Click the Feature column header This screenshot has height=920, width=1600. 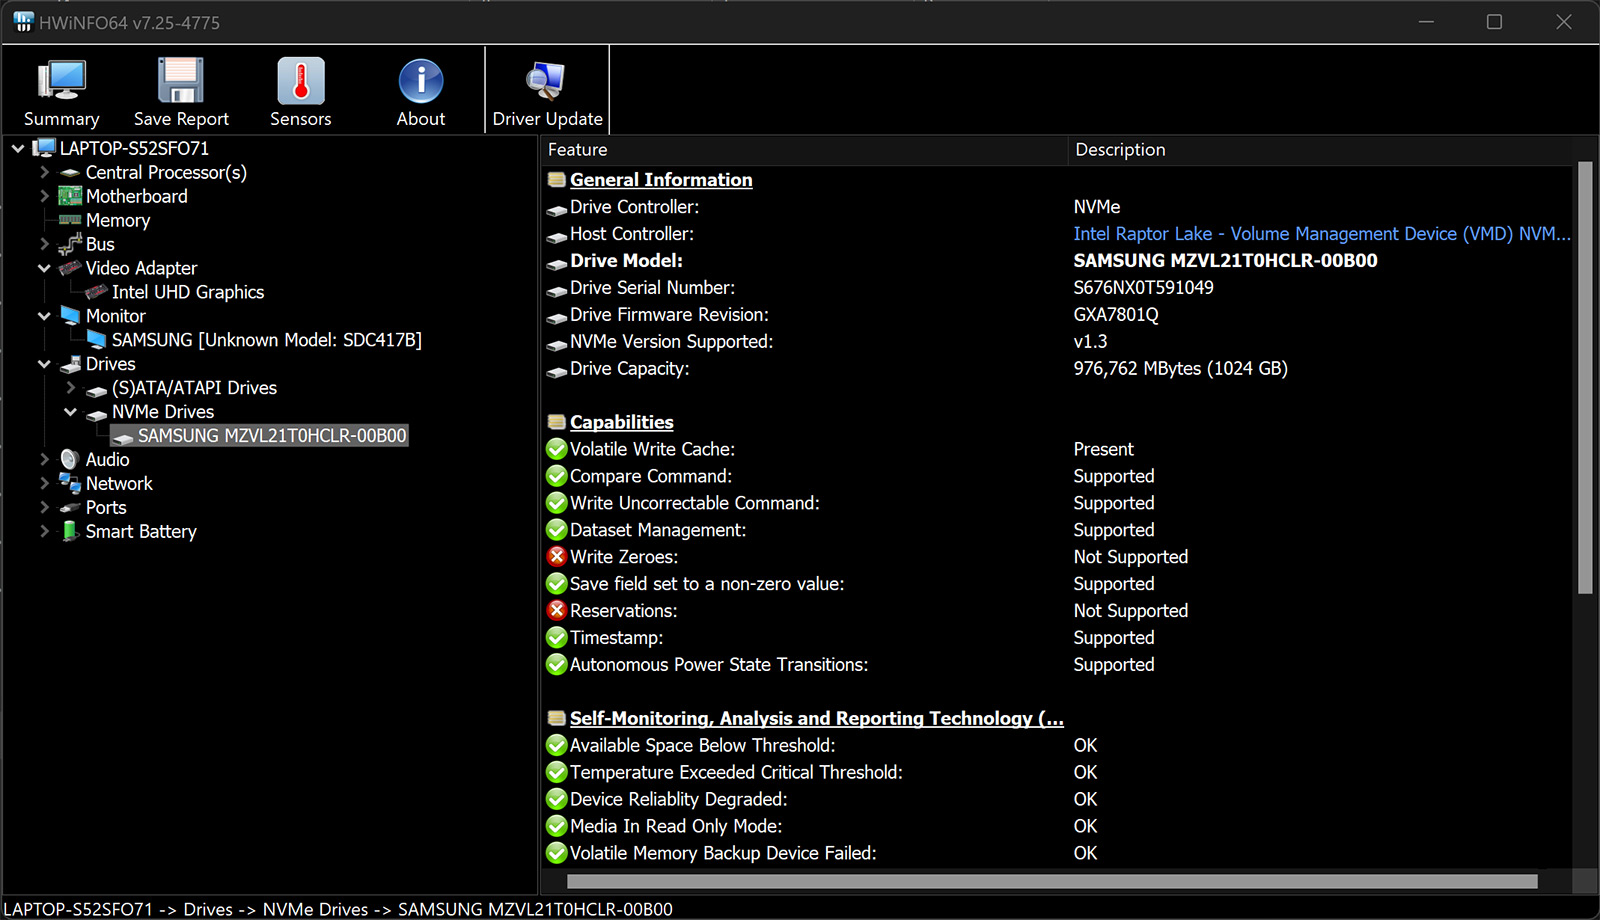[x=804, y=150]
